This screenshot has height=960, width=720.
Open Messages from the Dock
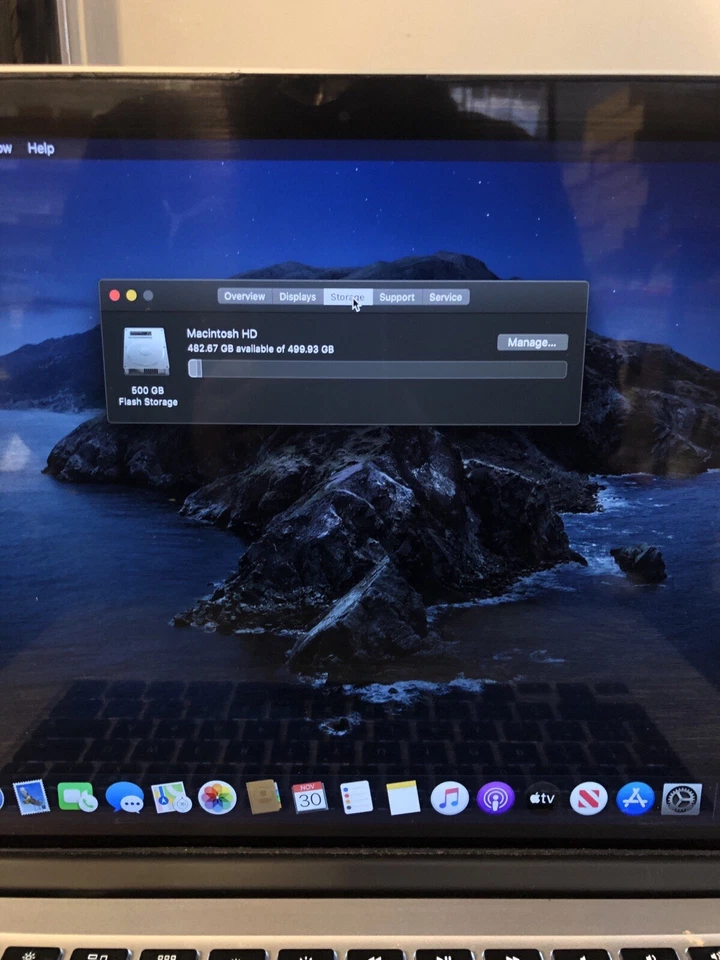click(x=124, y=798)
